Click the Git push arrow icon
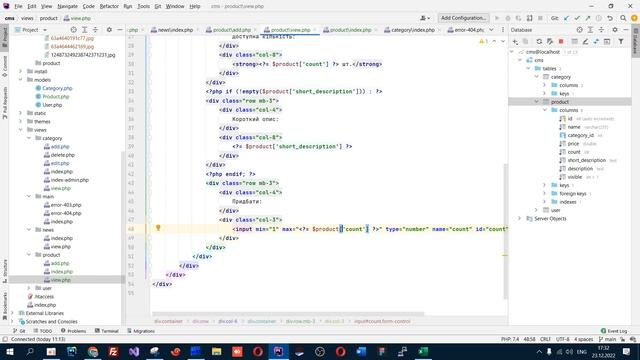Image resolution: width=640 pixels, height=360 pixels. click(x=588, y=18)
